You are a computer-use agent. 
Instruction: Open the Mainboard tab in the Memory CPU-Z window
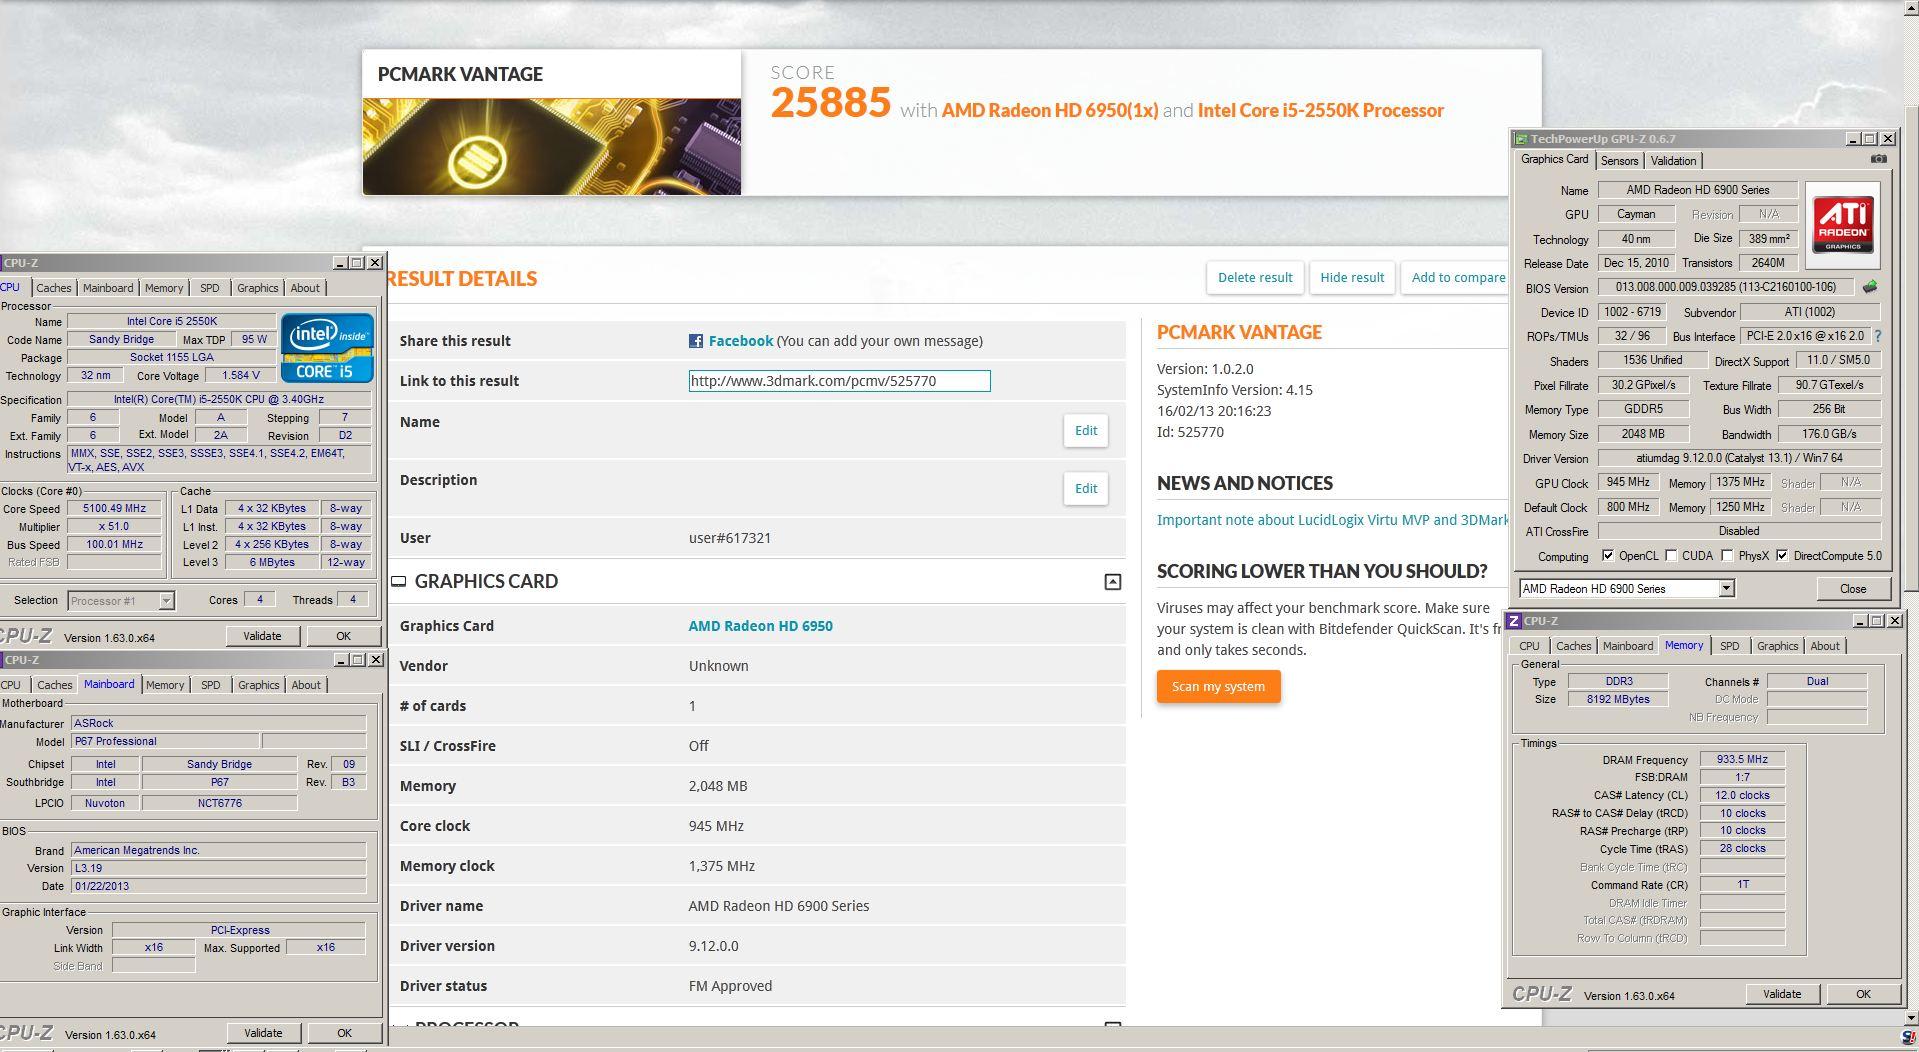(1628, 646)
